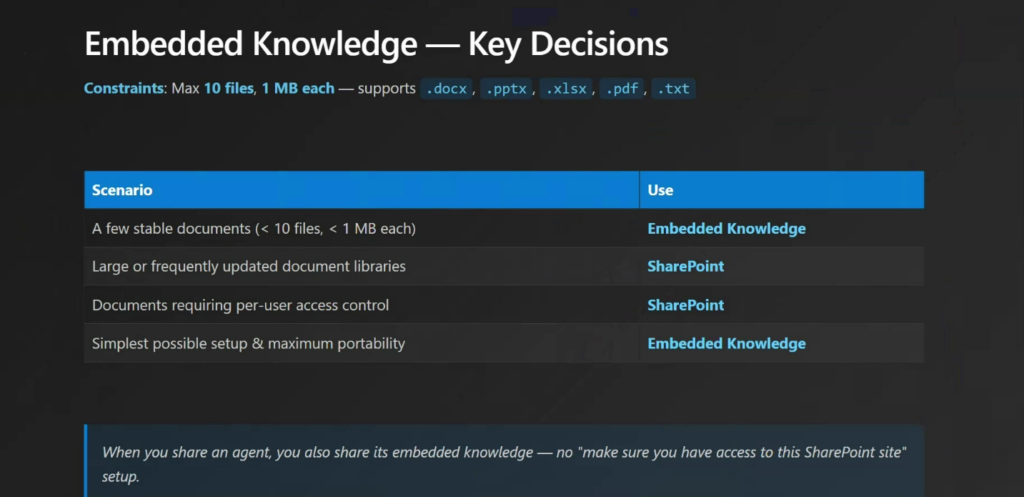The height and width of the screenshot is (497, 1024).
Task: Click the .docx file type badge
Action: tap(446, 89)
